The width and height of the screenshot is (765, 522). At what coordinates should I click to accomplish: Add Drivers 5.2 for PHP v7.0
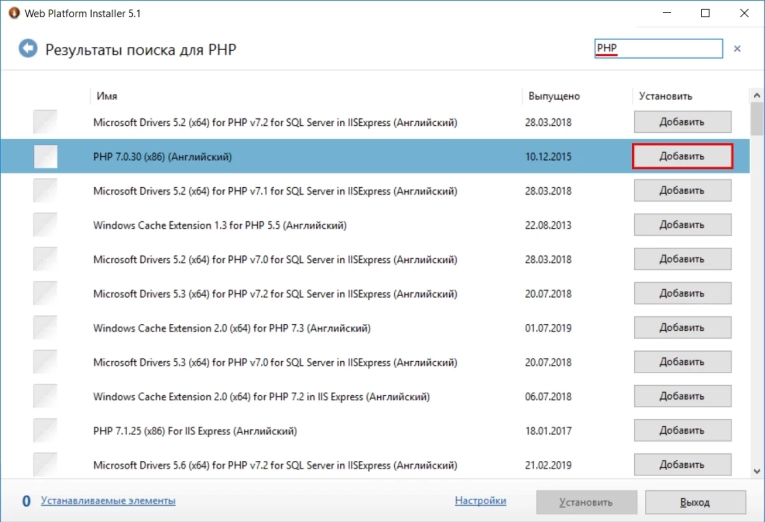coord(683,260)
